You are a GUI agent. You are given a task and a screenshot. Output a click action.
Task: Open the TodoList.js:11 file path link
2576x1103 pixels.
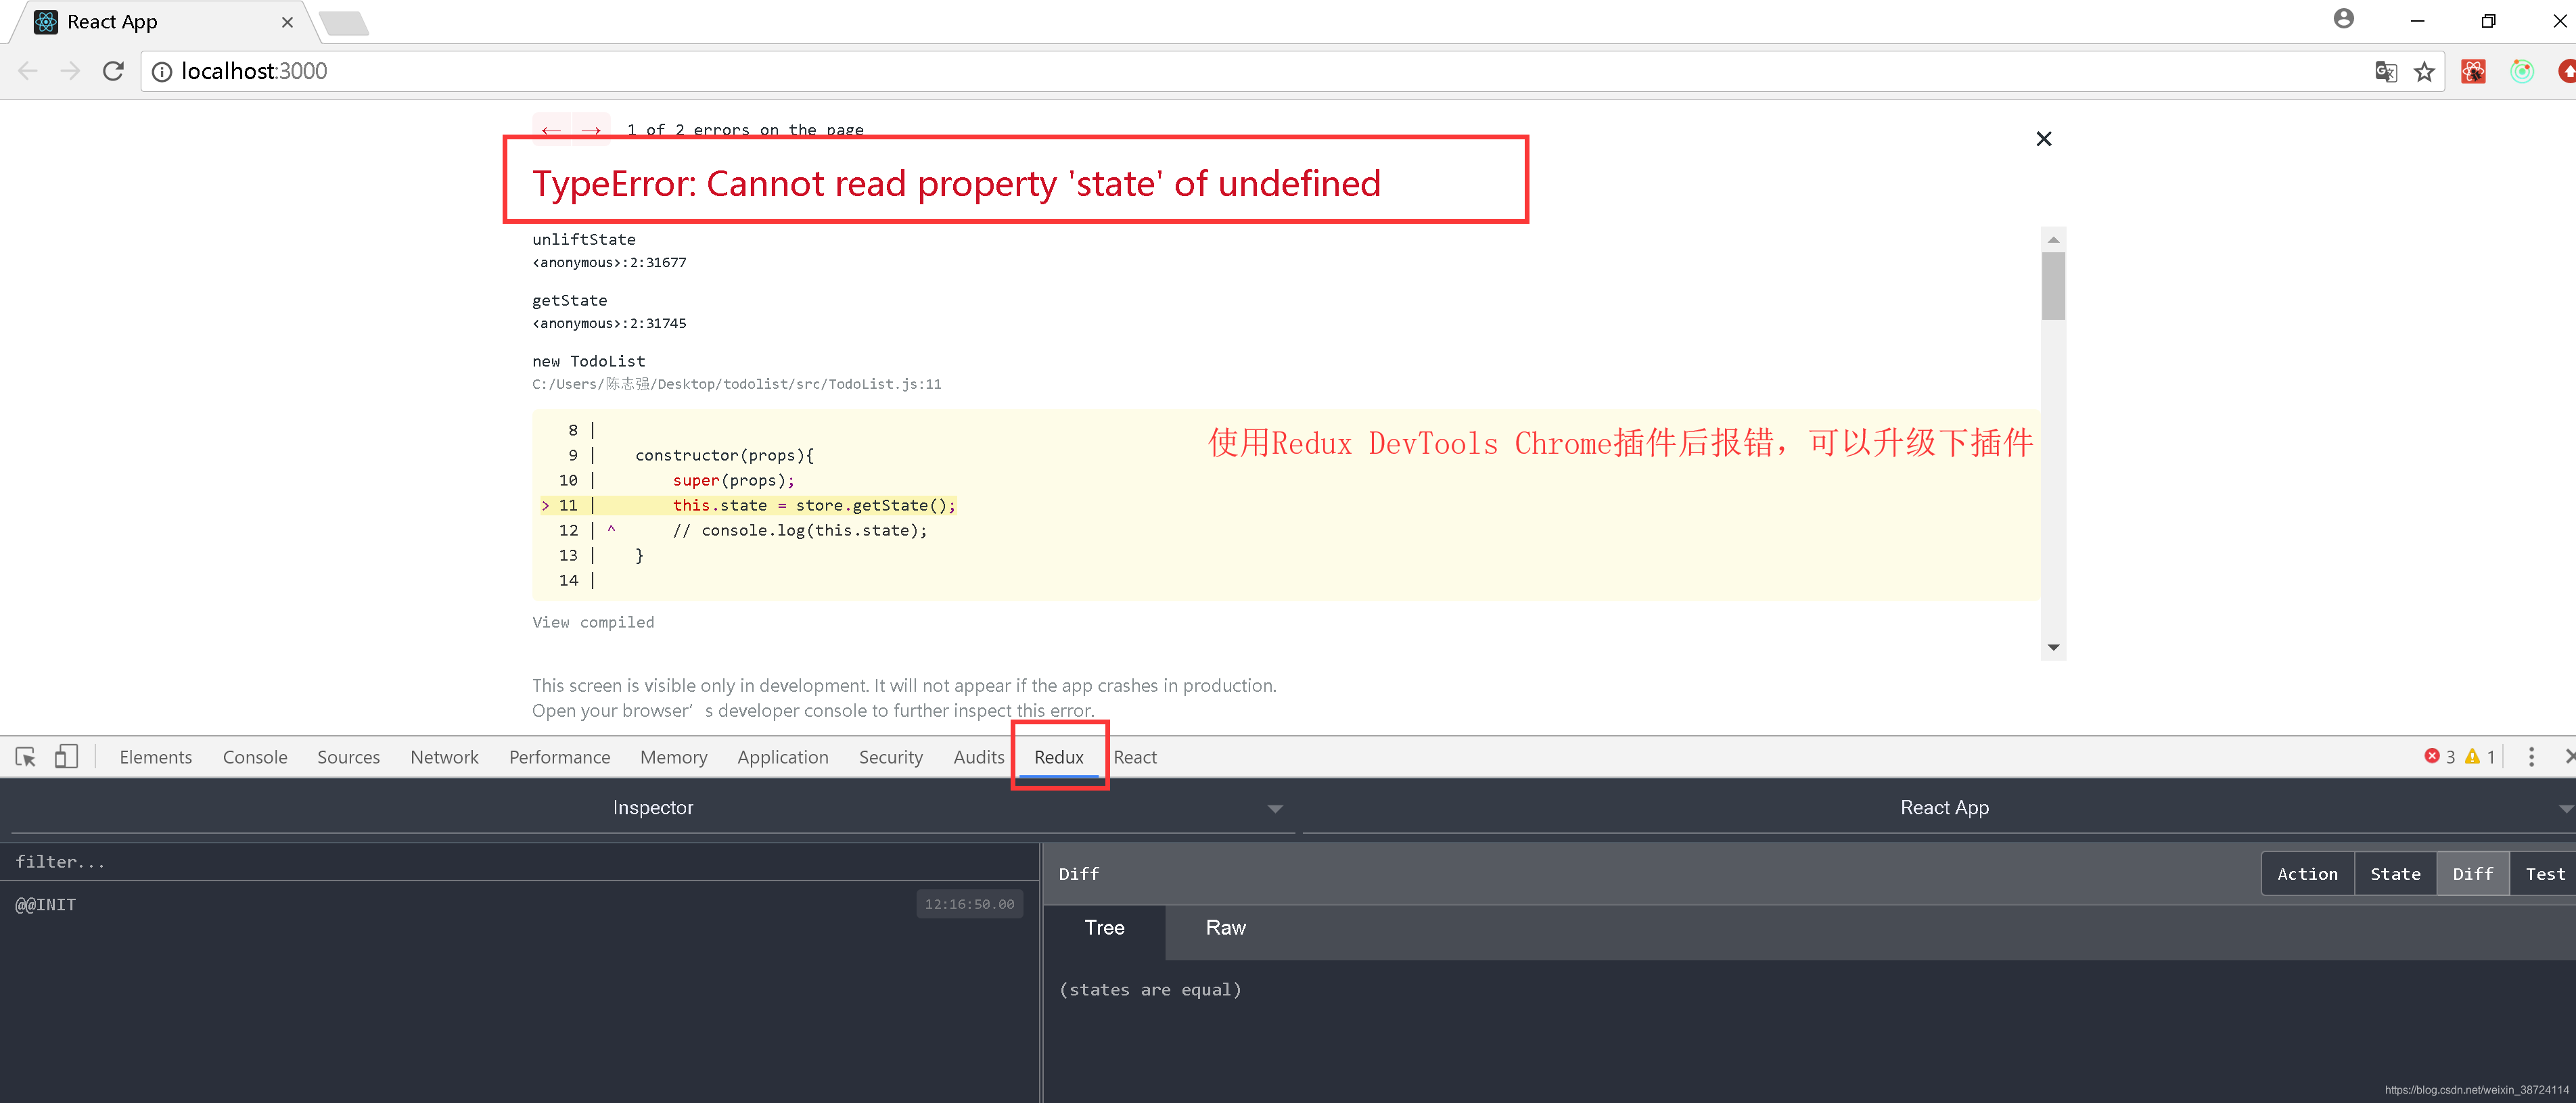tap(737, 384)
